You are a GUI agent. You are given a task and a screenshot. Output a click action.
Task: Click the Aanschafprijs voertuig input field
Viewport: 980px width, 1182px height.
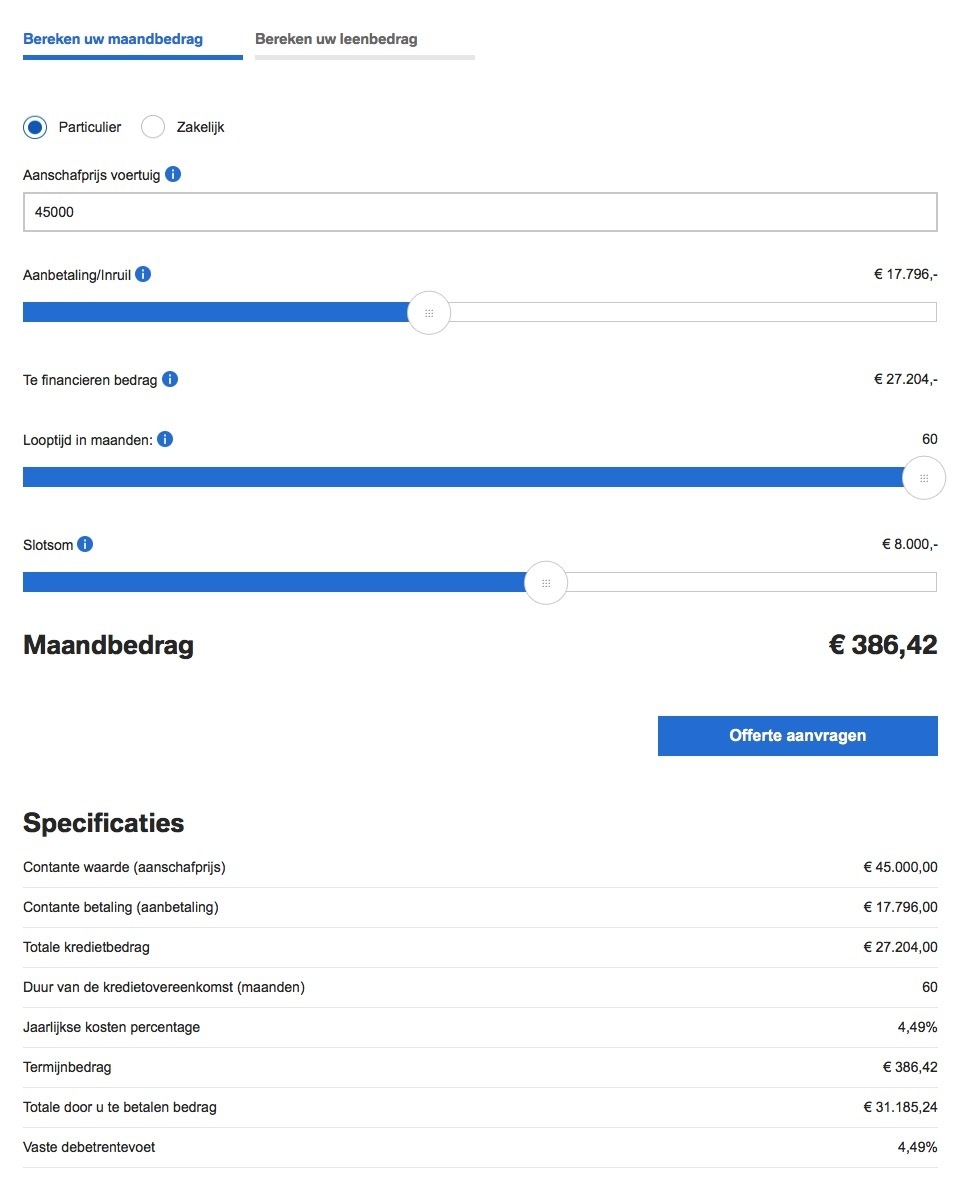point(480,212)
